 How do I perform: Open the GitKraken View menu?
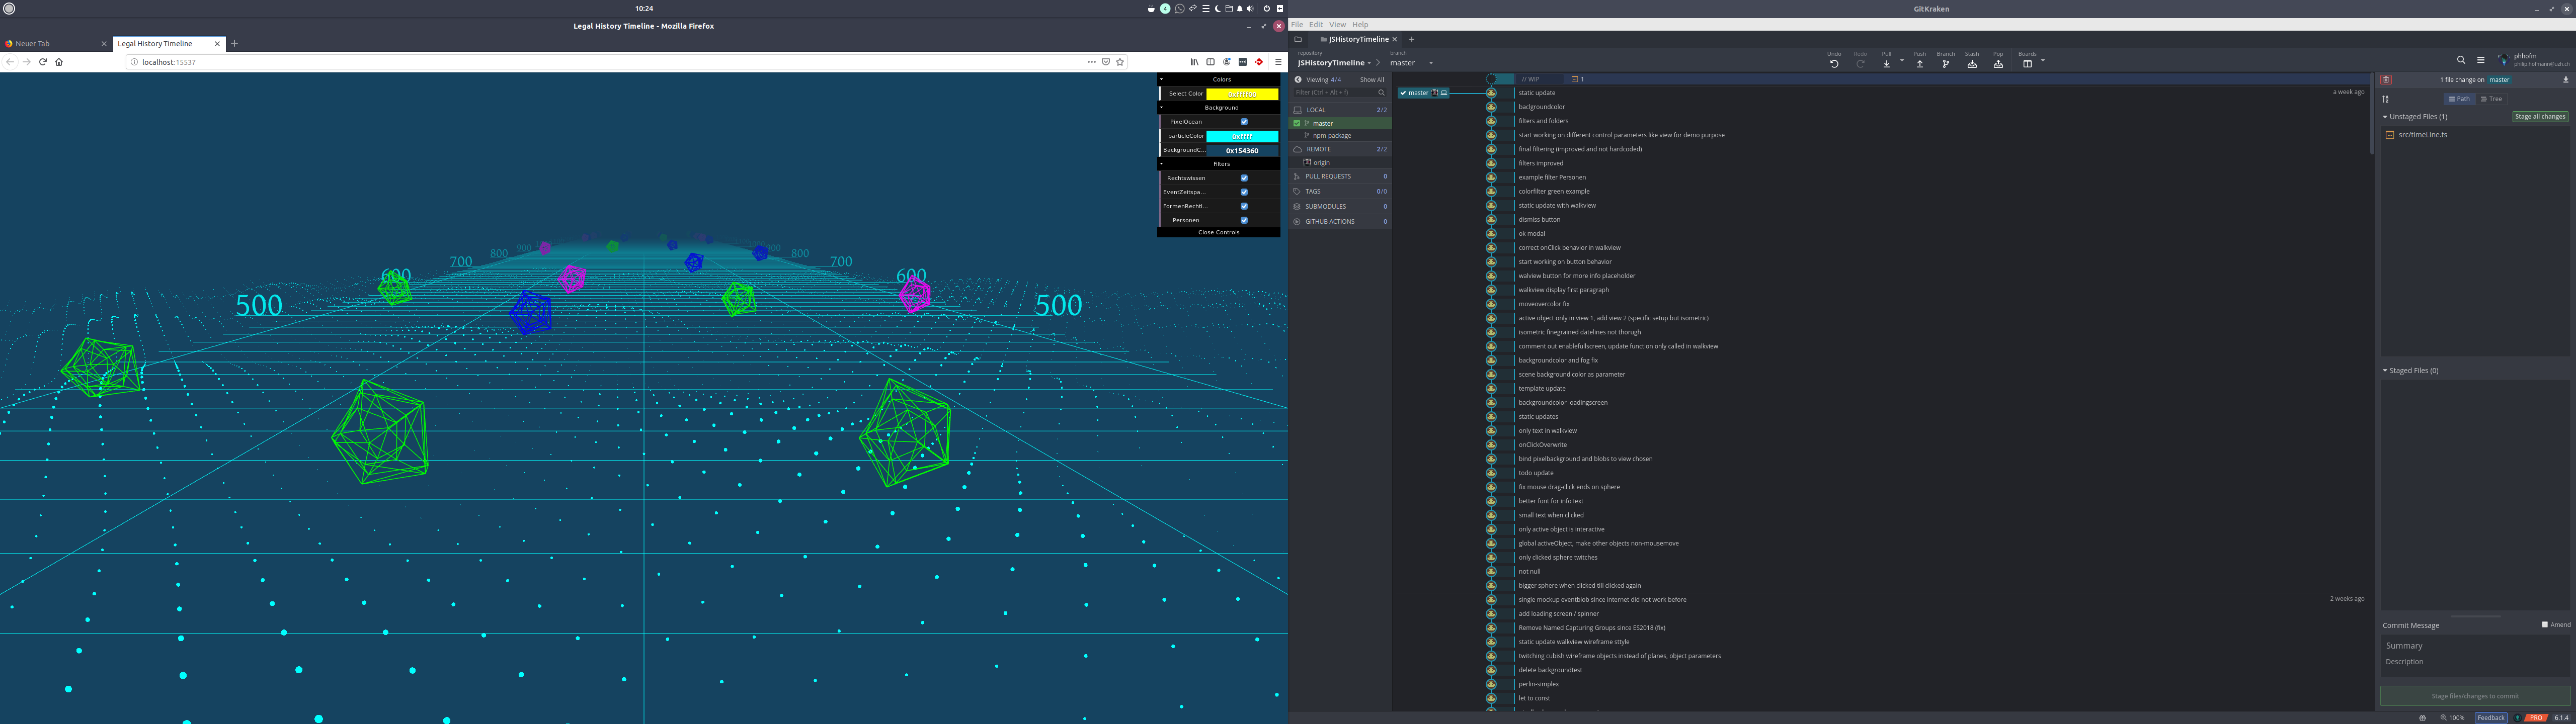[x=1337, y=25]
